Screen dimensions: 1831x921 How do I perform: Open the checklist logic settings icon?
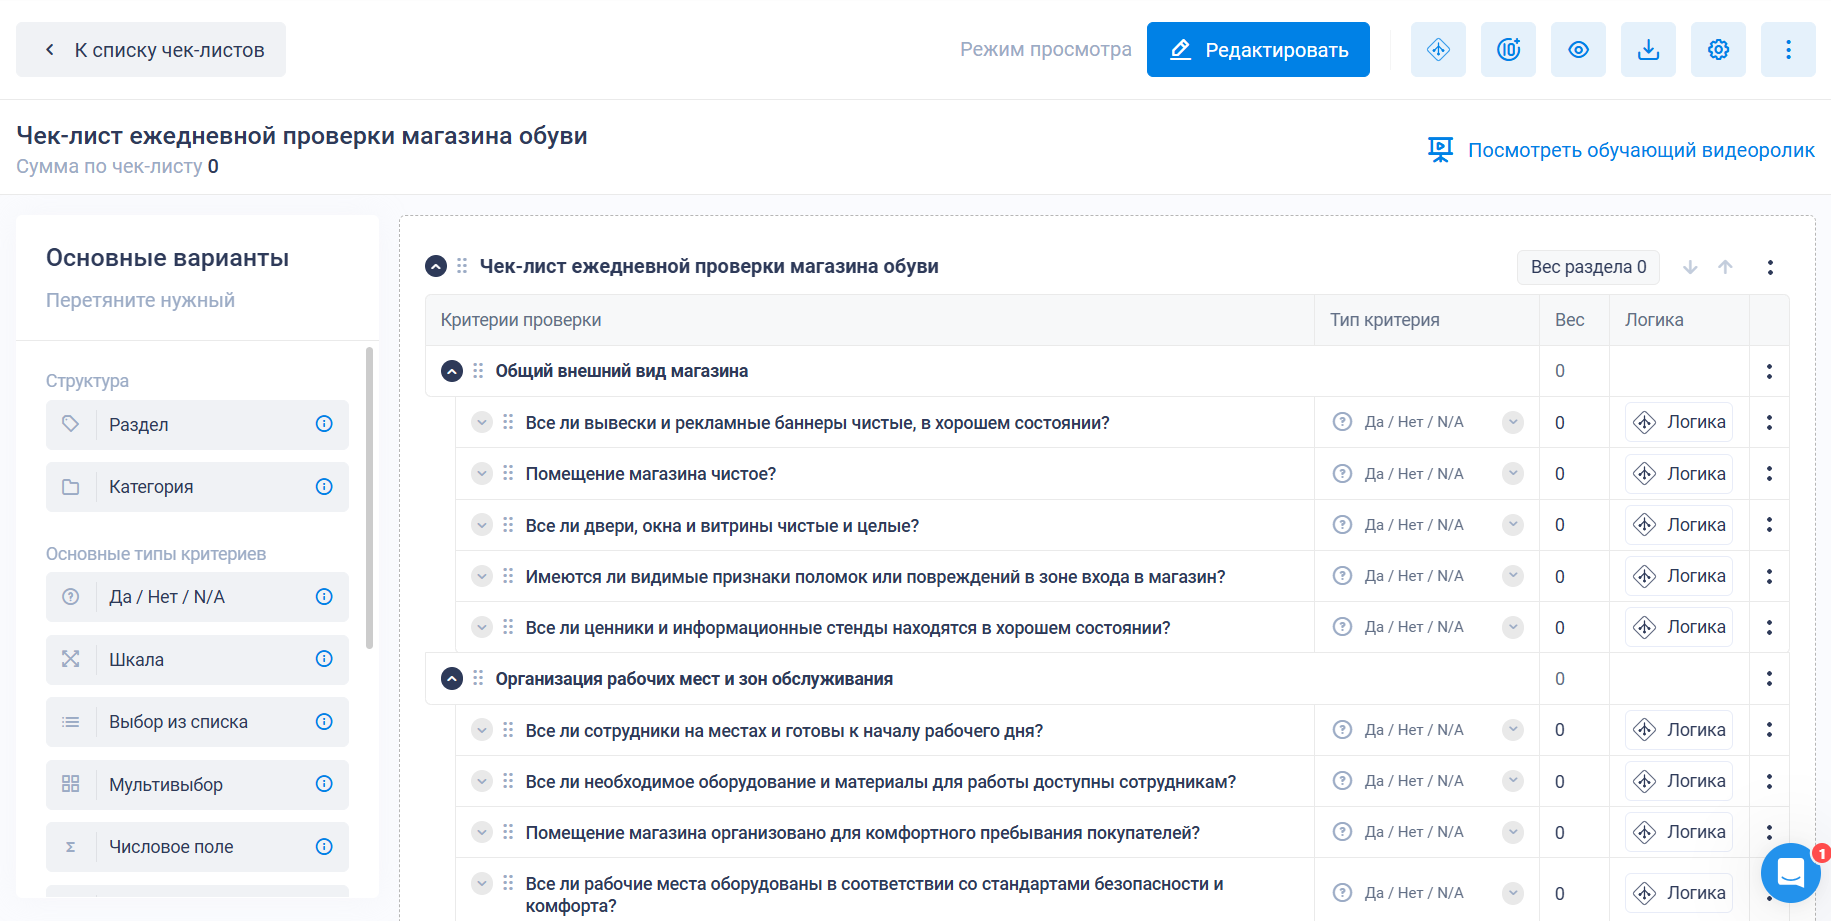(x=1438, y=48)
